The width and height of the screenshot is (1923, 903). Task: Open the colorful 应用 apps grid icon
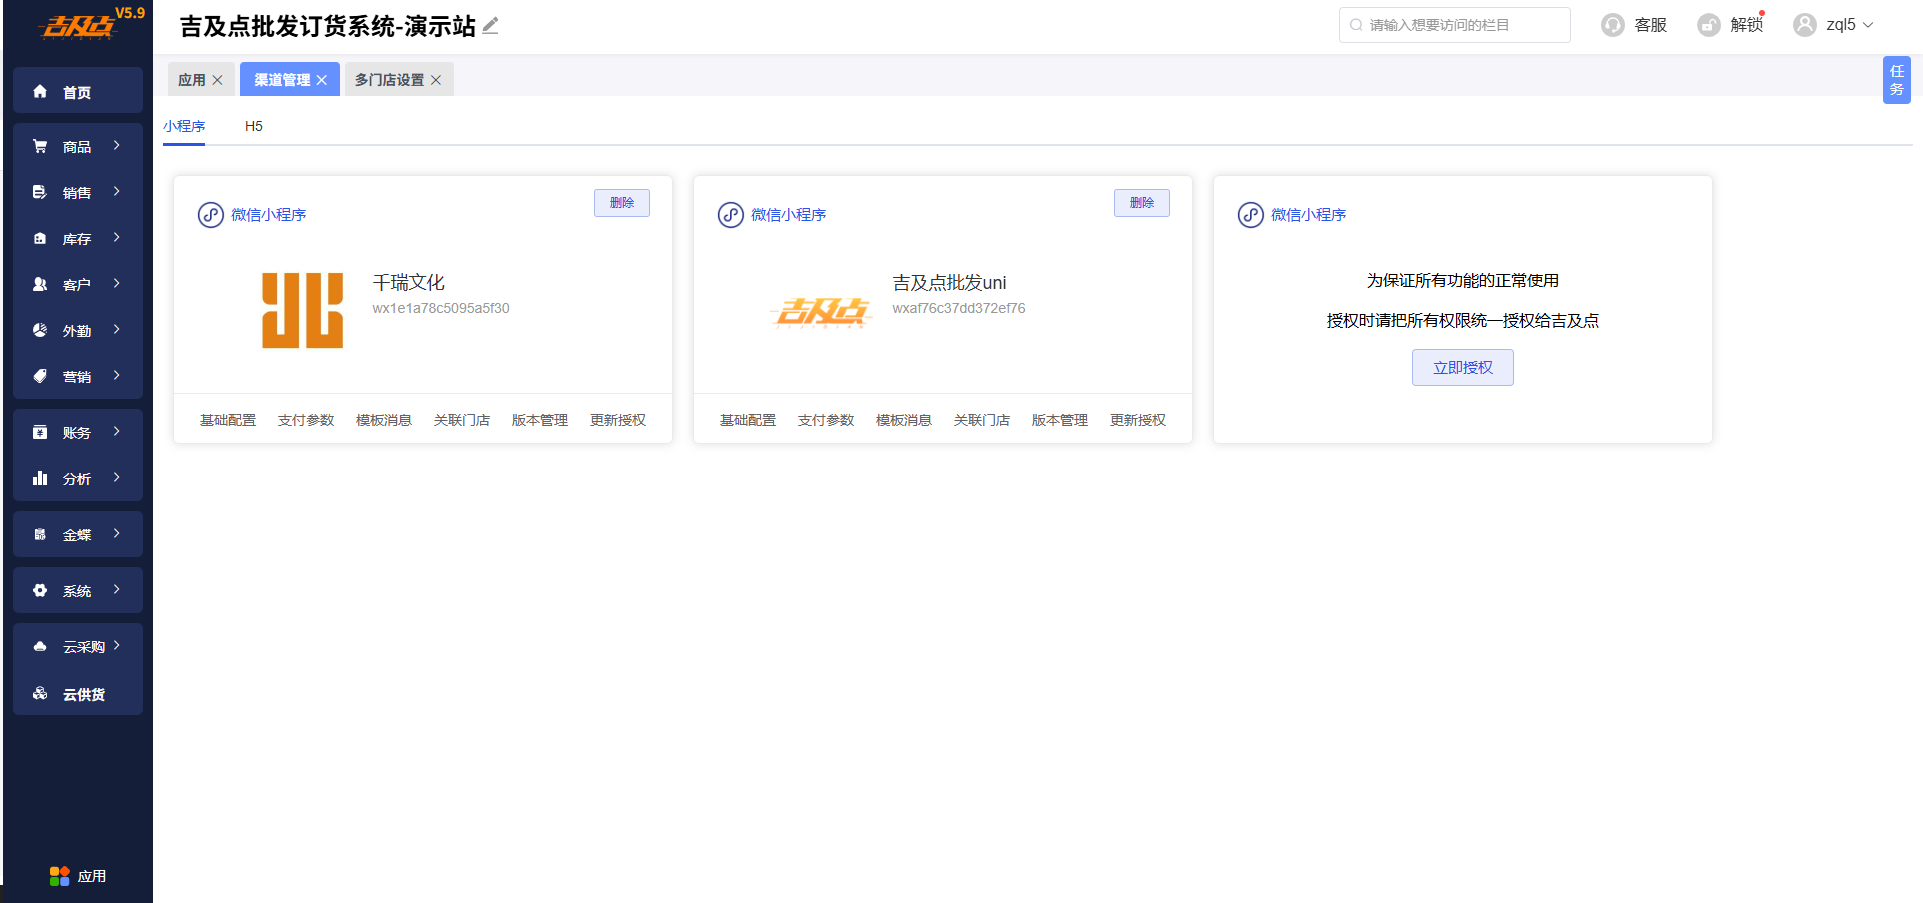tap(60, 876)
